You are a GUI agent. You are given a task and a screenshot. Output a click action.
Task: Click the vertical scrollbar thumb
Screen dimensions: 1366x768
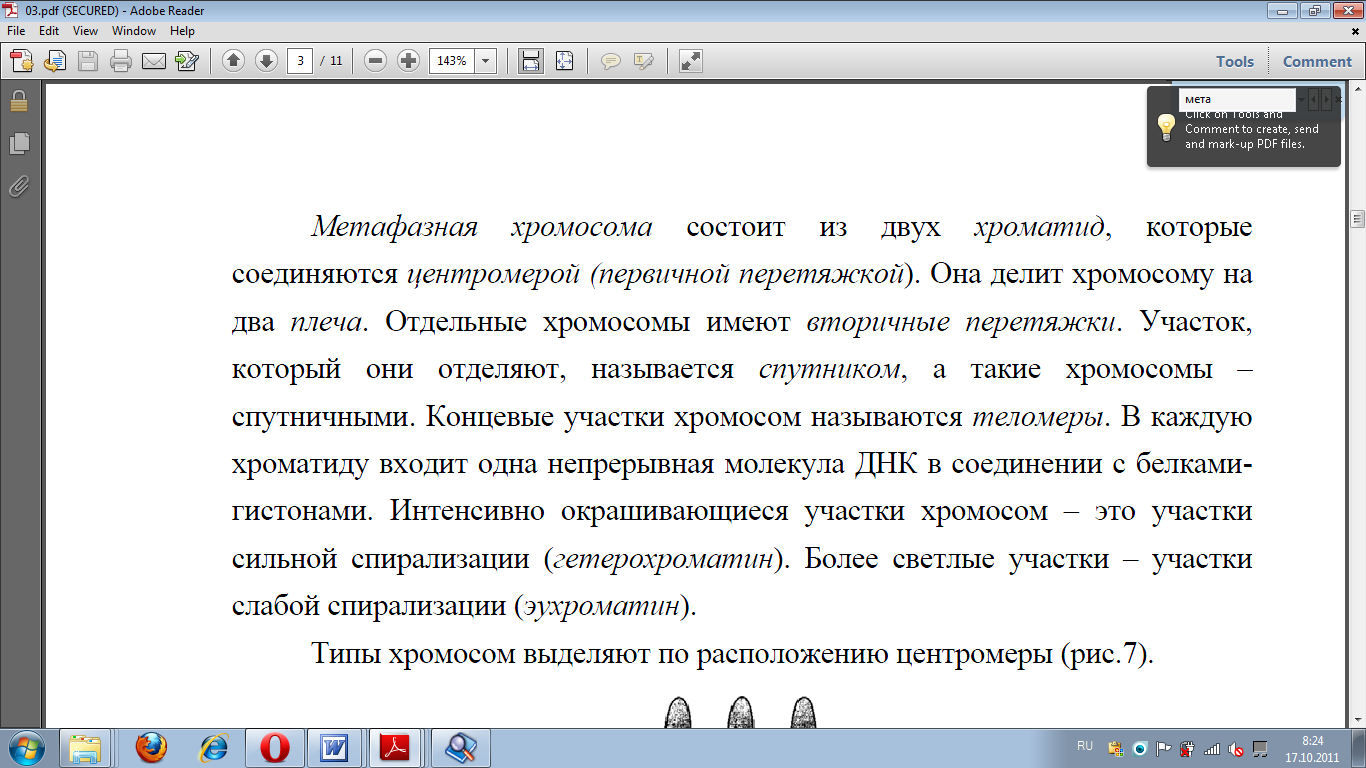pyautogui.click(x=1358, y=220)
